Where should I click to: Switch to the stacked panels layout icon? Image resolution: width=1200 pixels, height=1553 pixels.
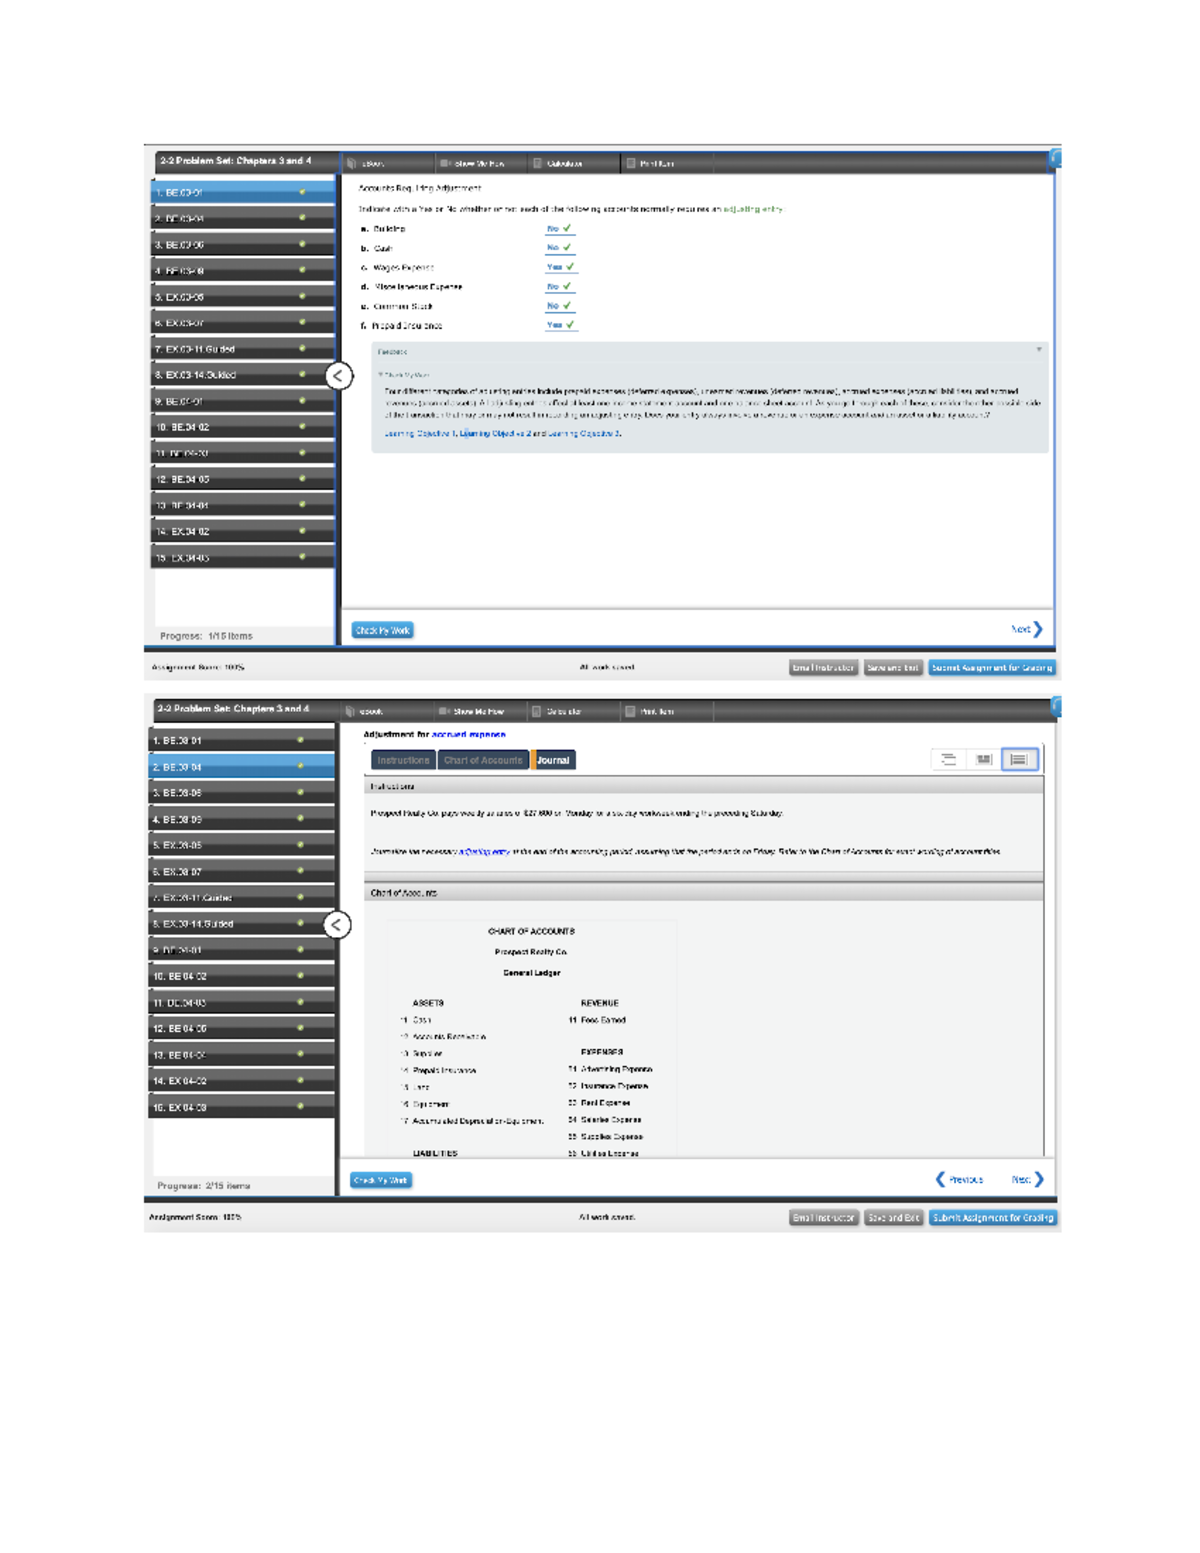click(949, 760)
